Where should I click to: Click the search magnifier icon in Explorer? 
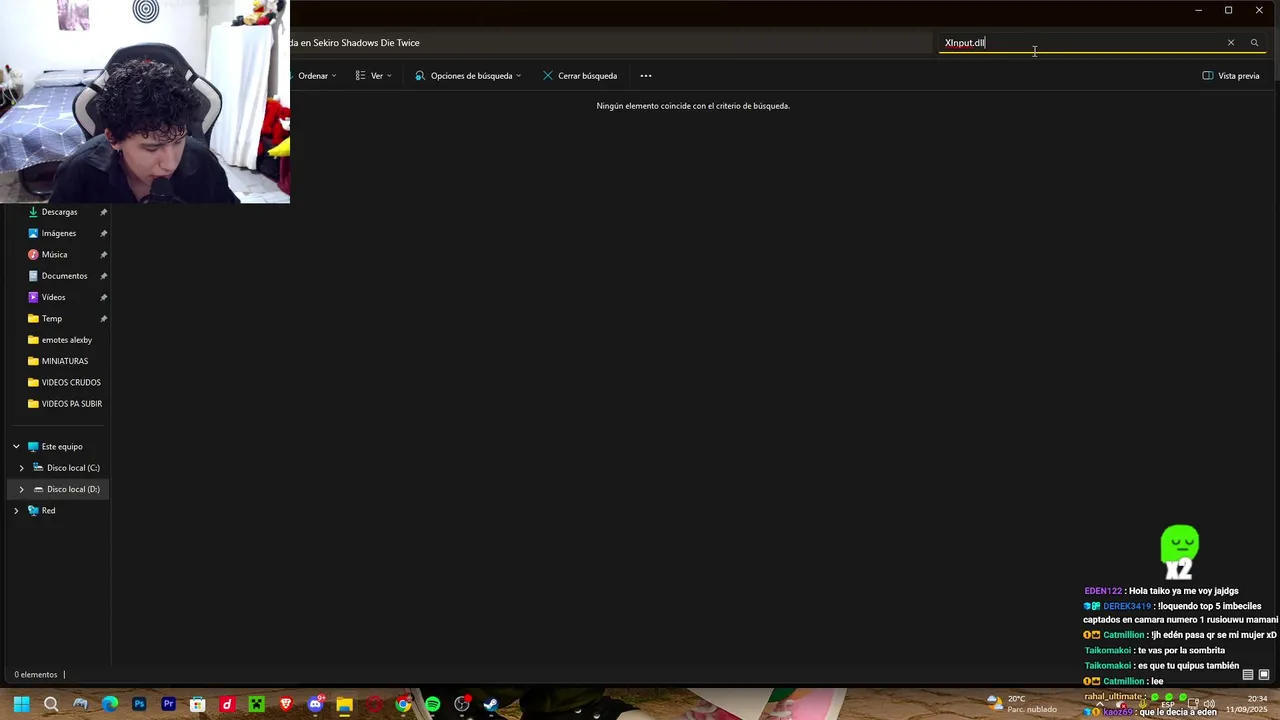[x=1254, y=43]
